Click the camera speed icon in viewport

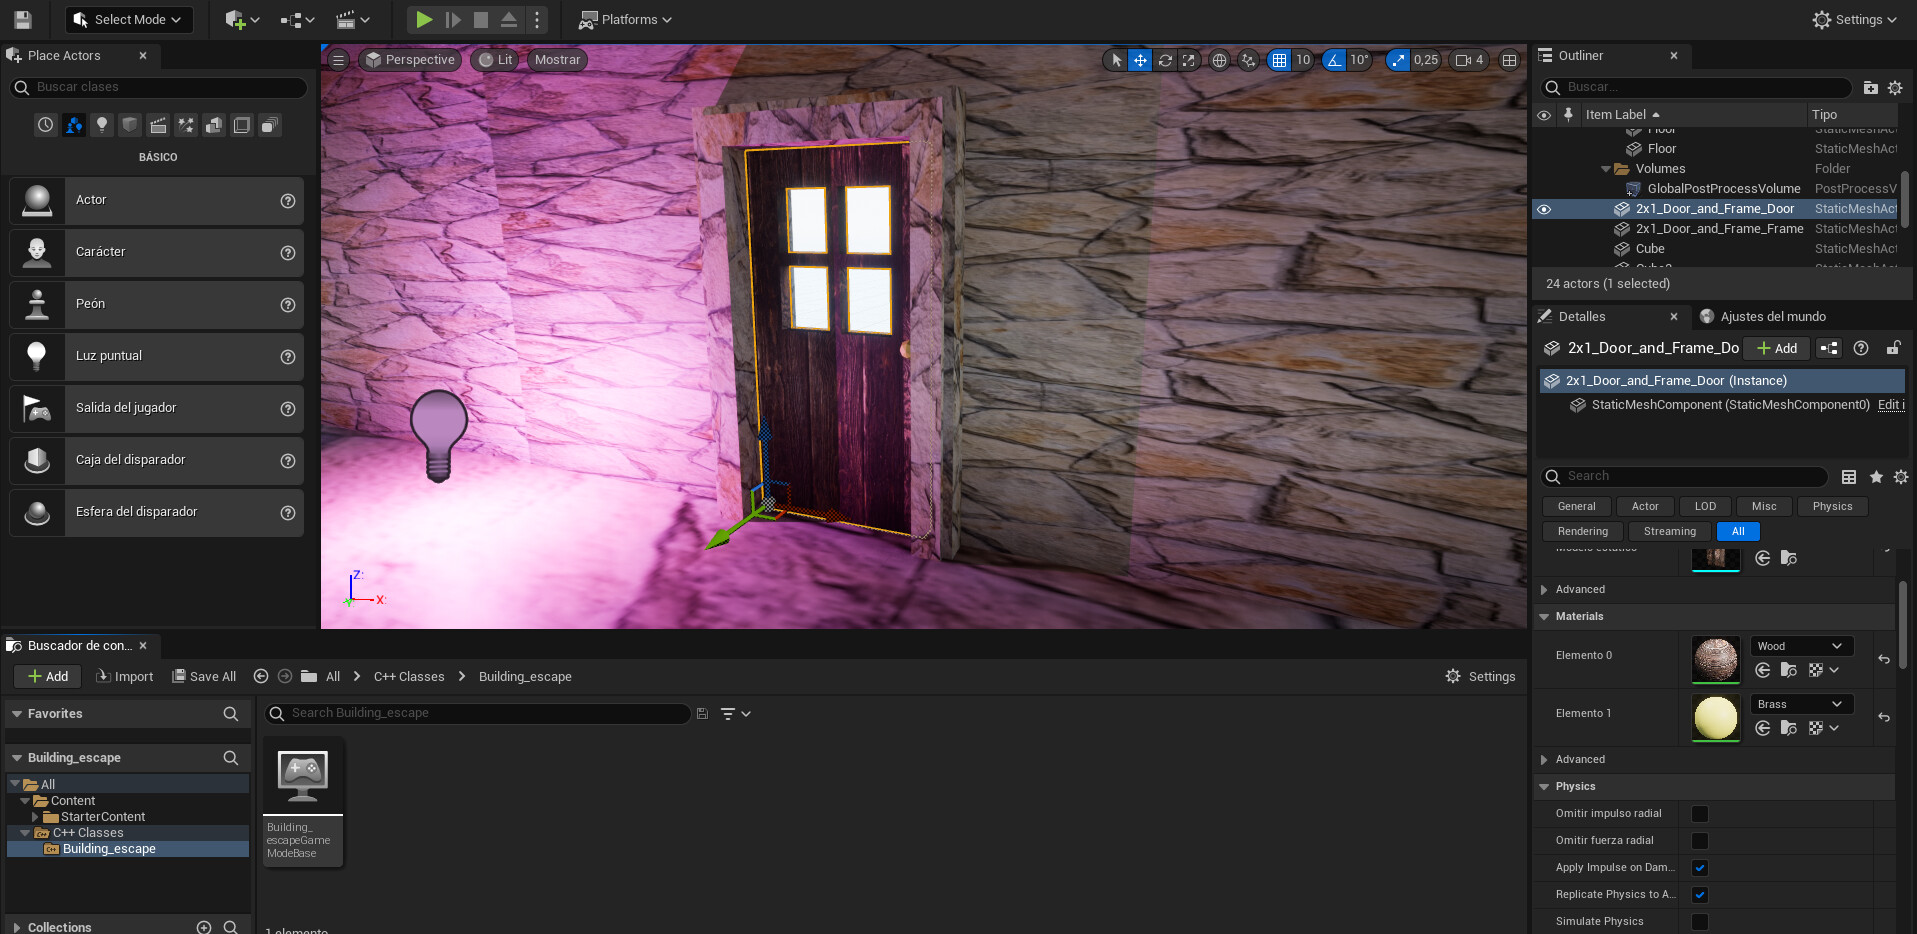[1464, 60]
